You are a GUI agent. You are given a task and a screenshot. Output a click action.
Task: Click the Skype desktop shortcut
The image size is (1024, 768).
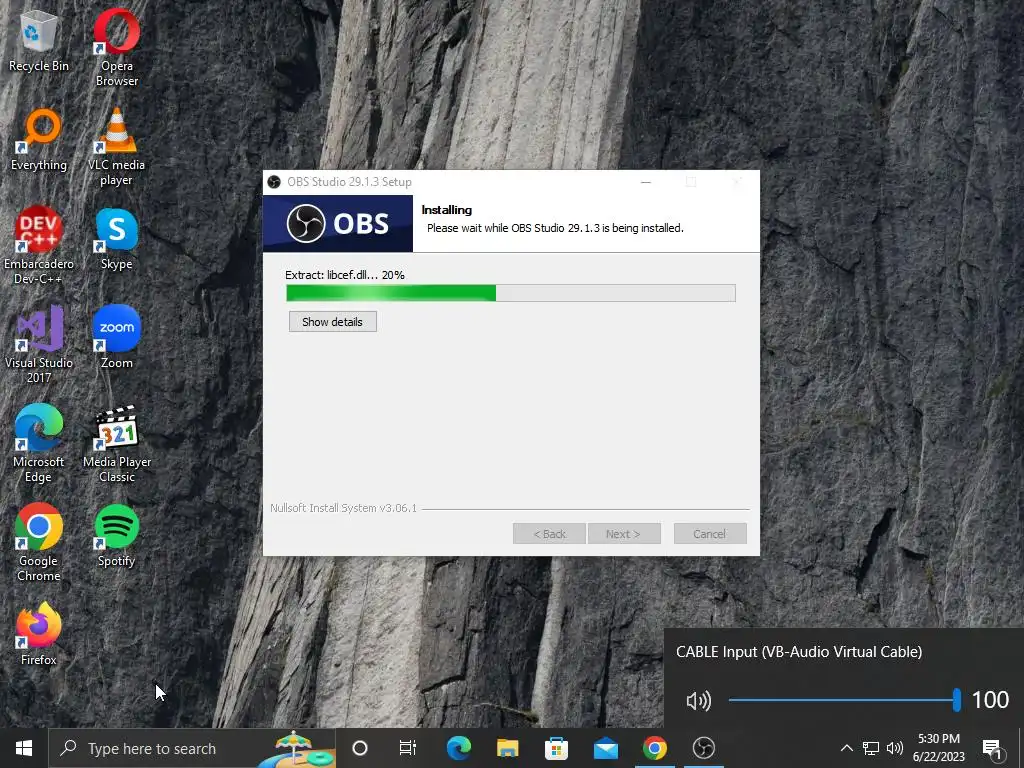[116, 239]
